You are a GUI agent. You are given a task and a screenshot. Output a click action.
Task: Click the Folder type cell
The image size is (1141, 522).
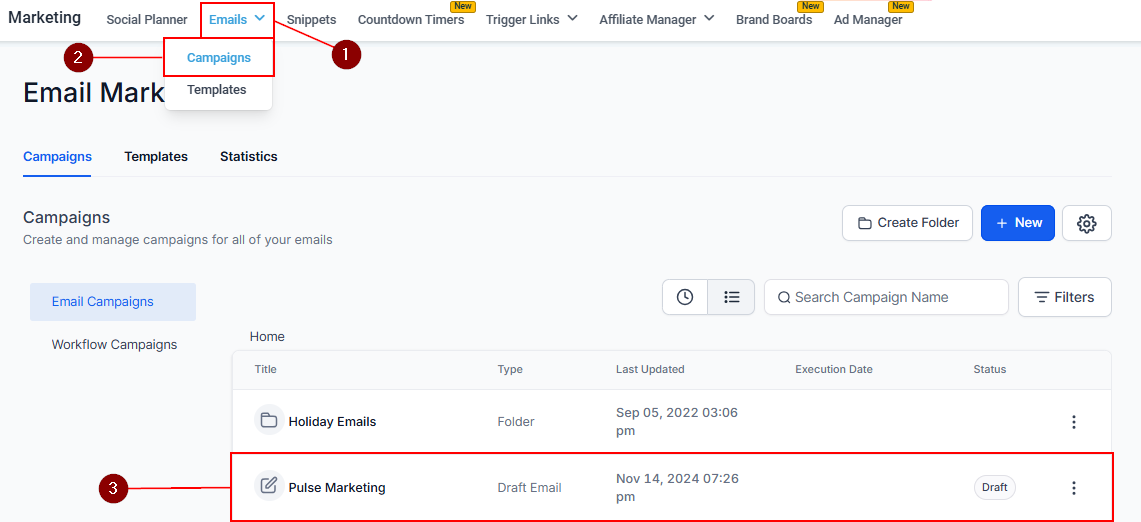click(x=516, y=422)
